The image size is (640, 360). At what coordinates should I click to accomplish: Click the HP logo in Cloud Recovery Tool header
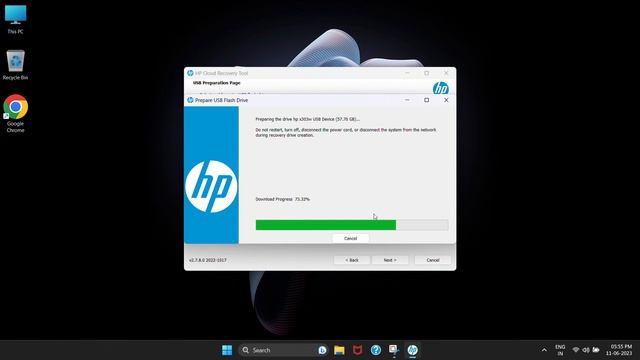click(x=441, y=88)
